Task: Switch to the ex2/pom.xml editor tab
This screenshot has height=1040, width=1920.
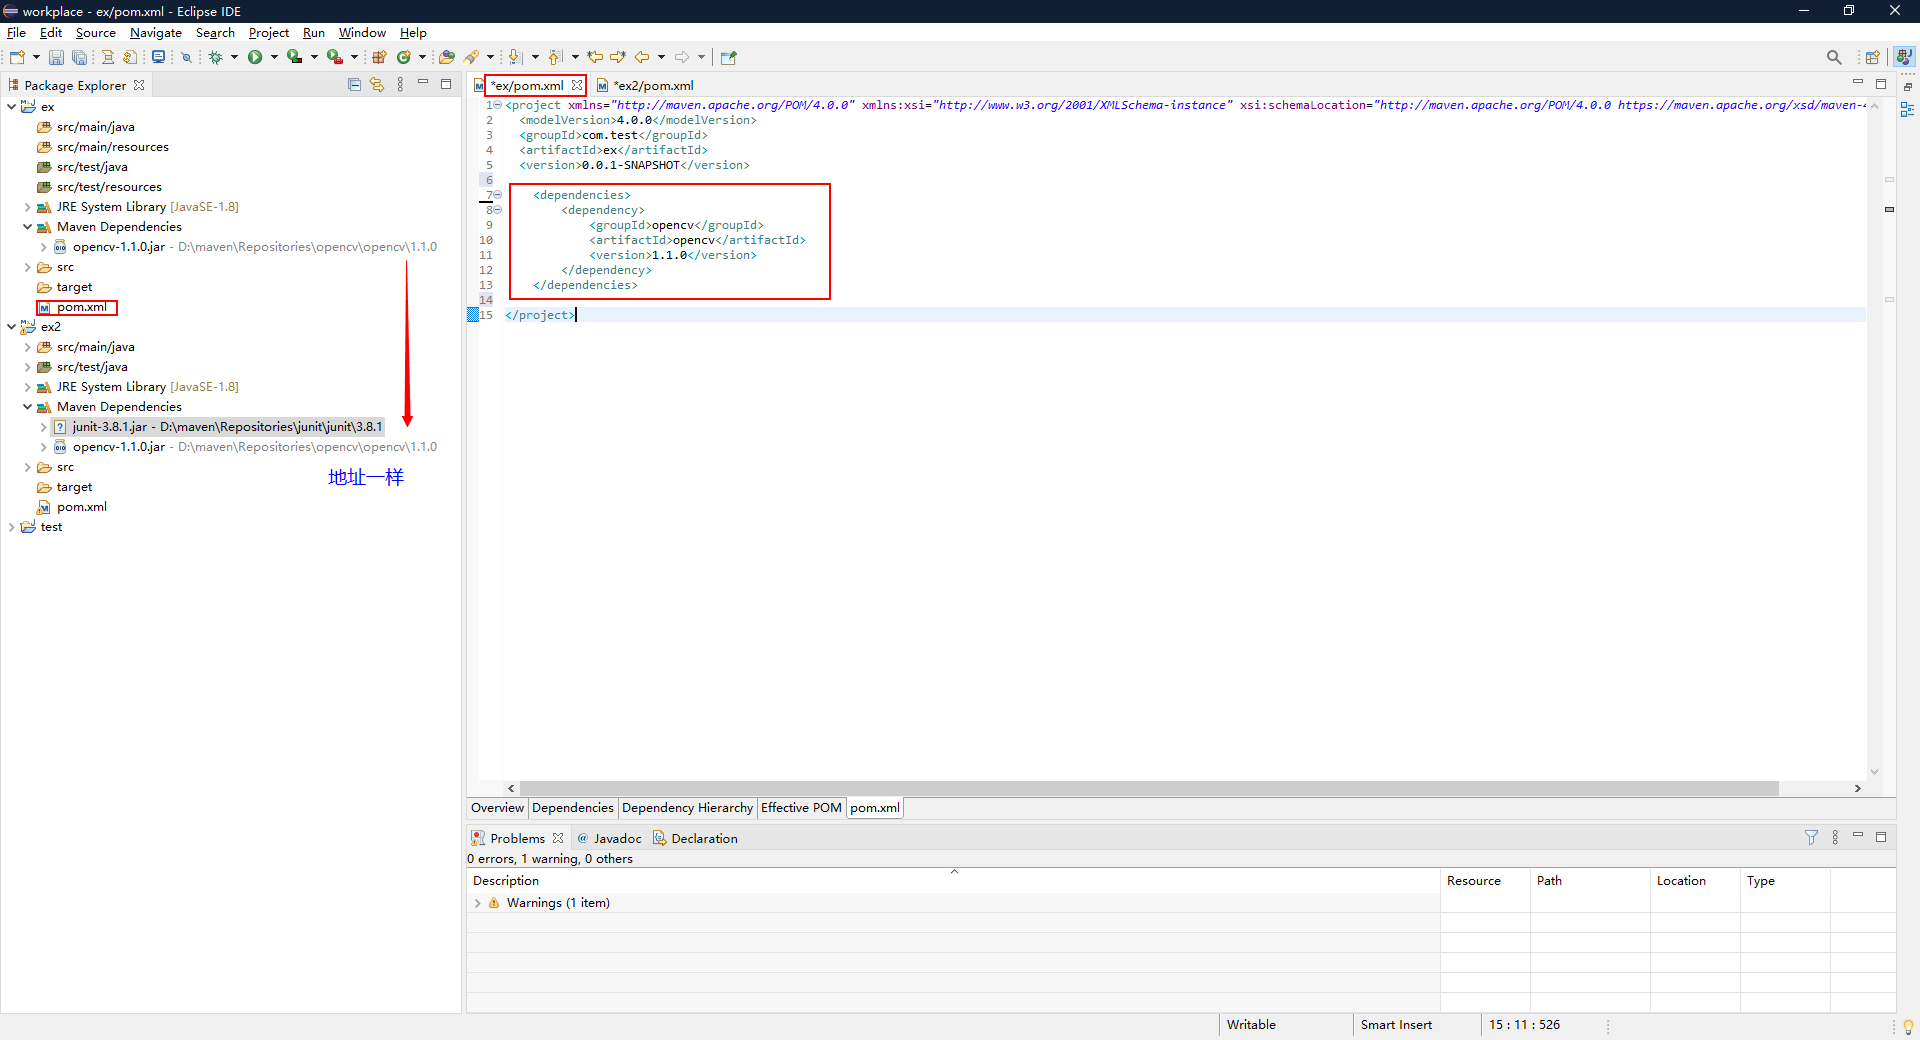Action: [645, 86]
